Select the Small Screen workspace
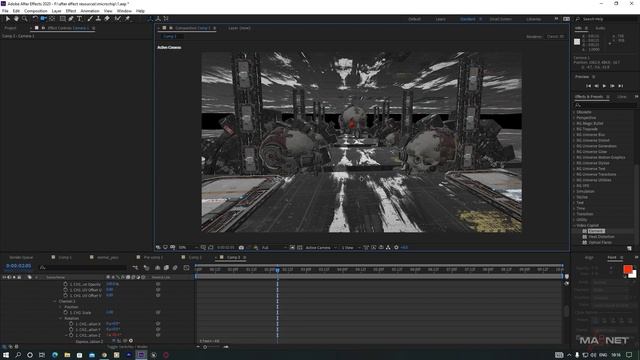 coord(500,19)
